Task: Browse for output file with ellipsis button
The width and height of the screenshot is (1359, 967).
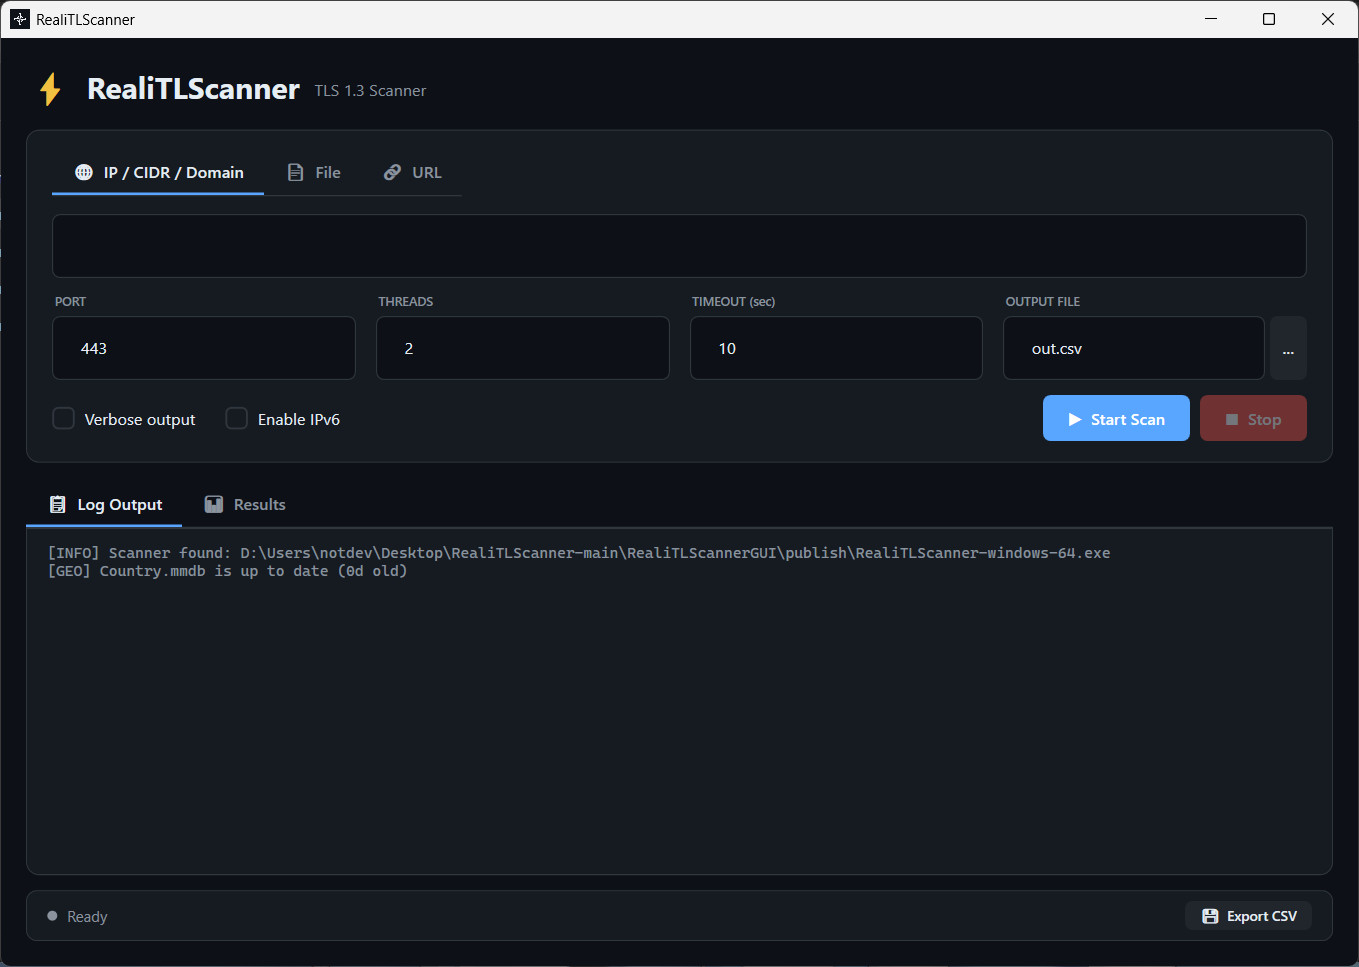Action: click(1288, 348)
